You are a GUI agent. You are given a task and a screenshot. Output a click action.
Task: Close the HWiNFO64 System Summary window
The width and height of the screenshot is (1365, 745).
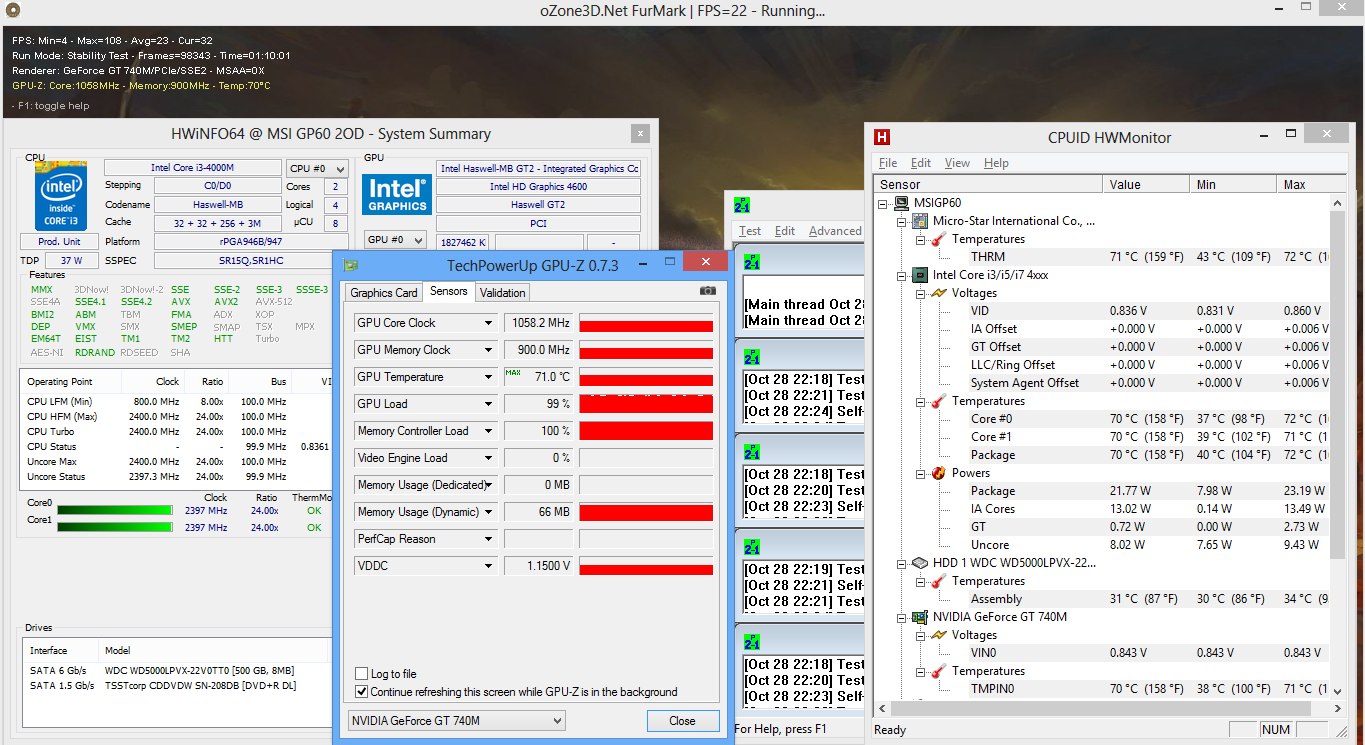(x=639, y=133)
